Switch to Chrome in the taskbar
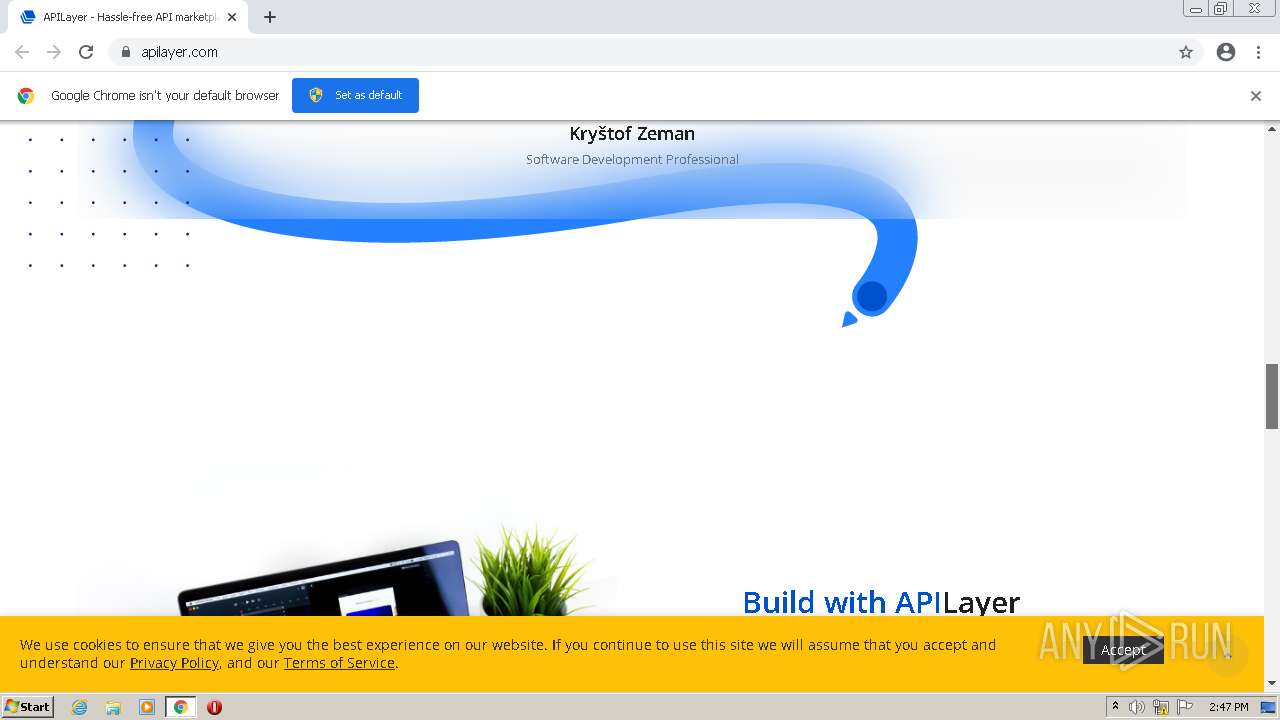This screenshot has width=1280, height=720. point(180,707)
